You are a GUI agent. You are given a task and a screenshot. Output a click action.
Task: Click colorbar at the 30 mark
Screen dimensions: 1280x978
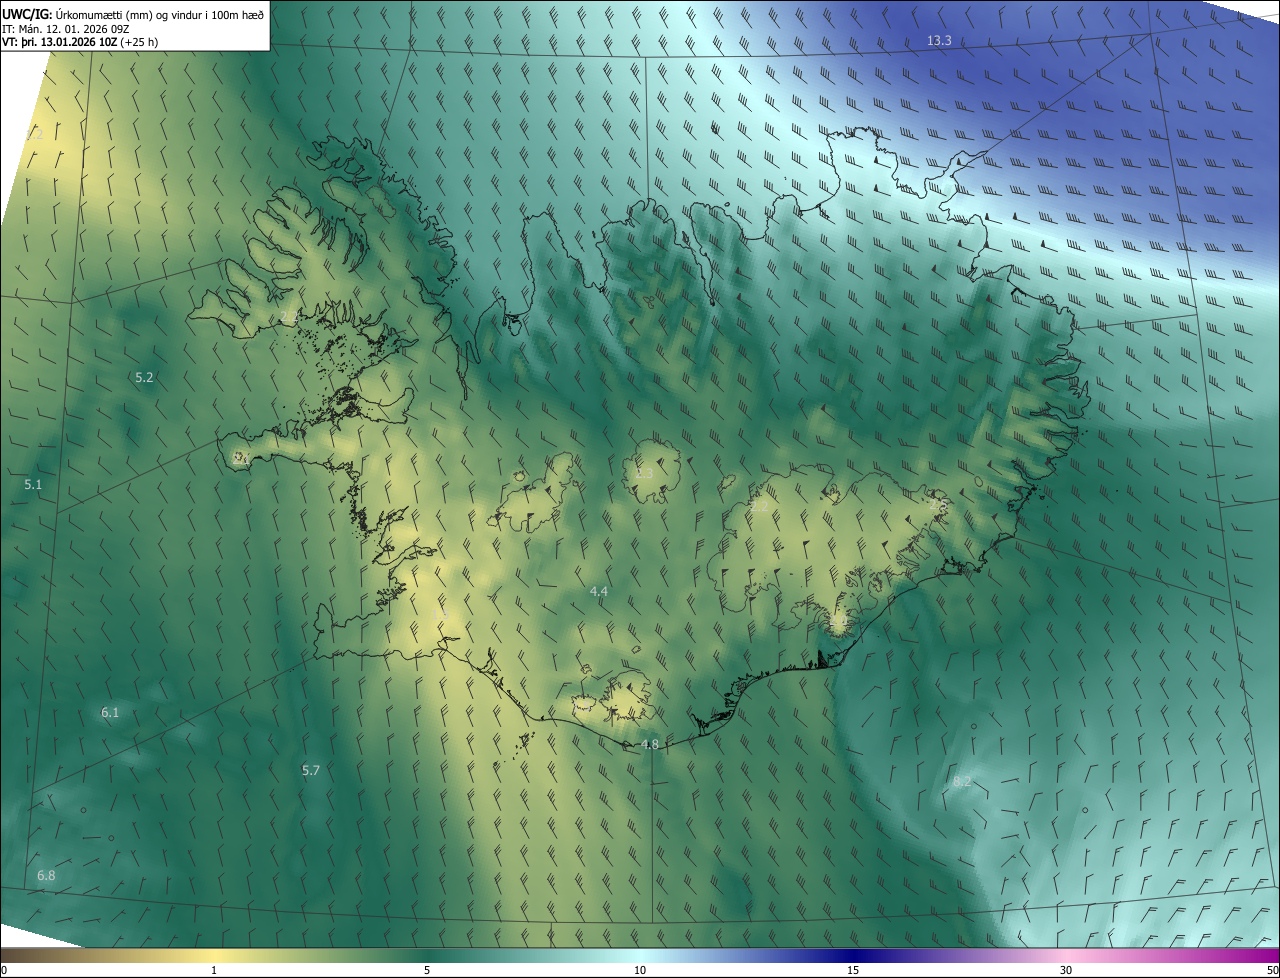[x=1066, y=970]
